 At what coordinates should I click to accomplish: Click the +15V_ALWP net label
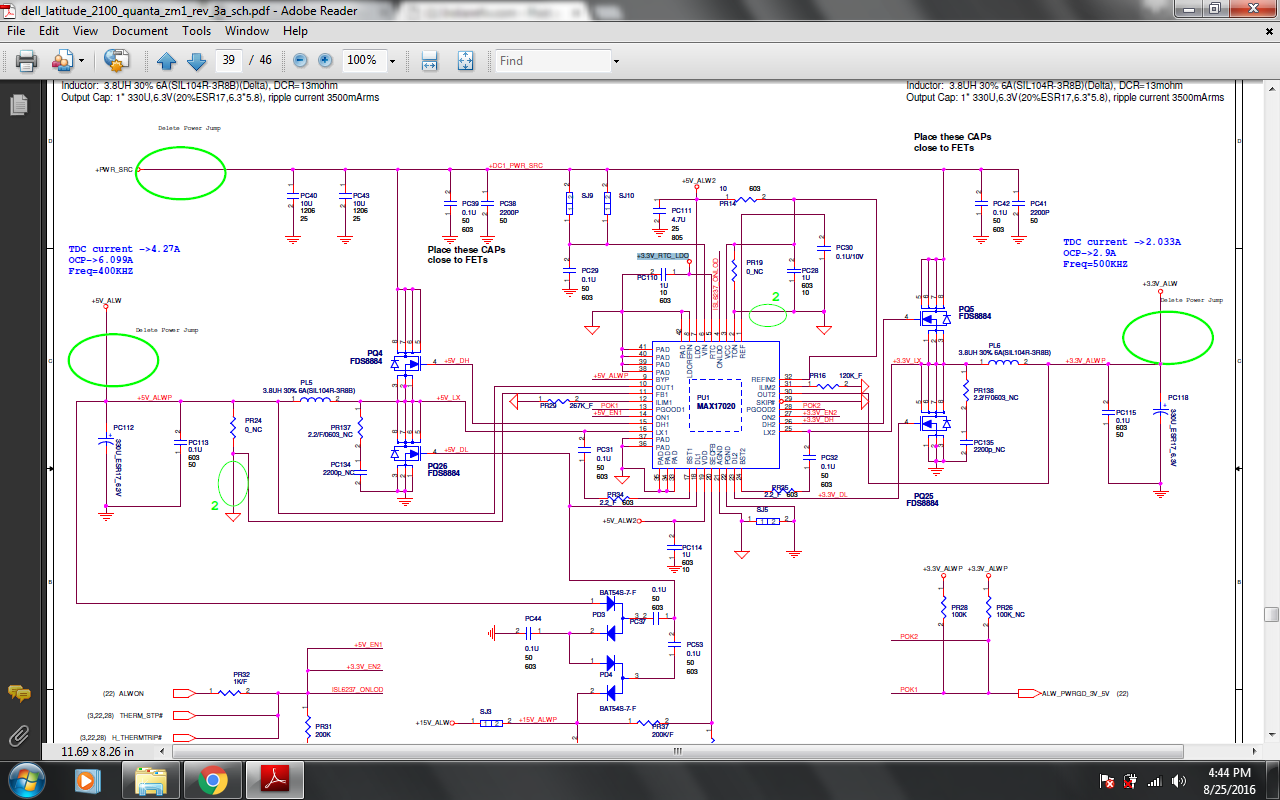point(538,719)
